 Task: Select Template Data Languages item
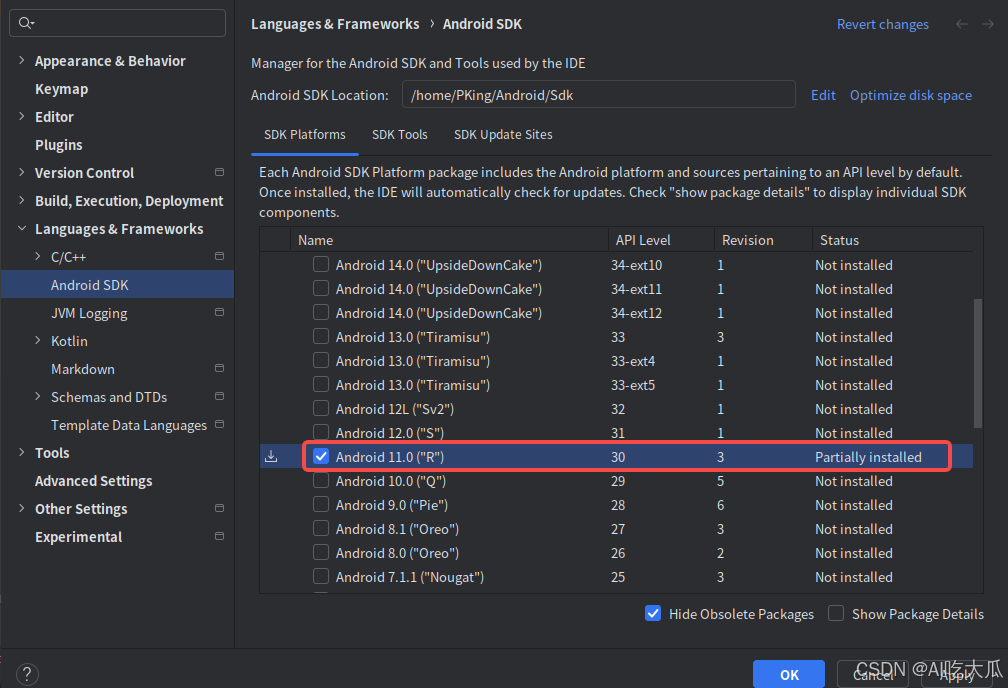pyautogui.click(x=129, y=425)
